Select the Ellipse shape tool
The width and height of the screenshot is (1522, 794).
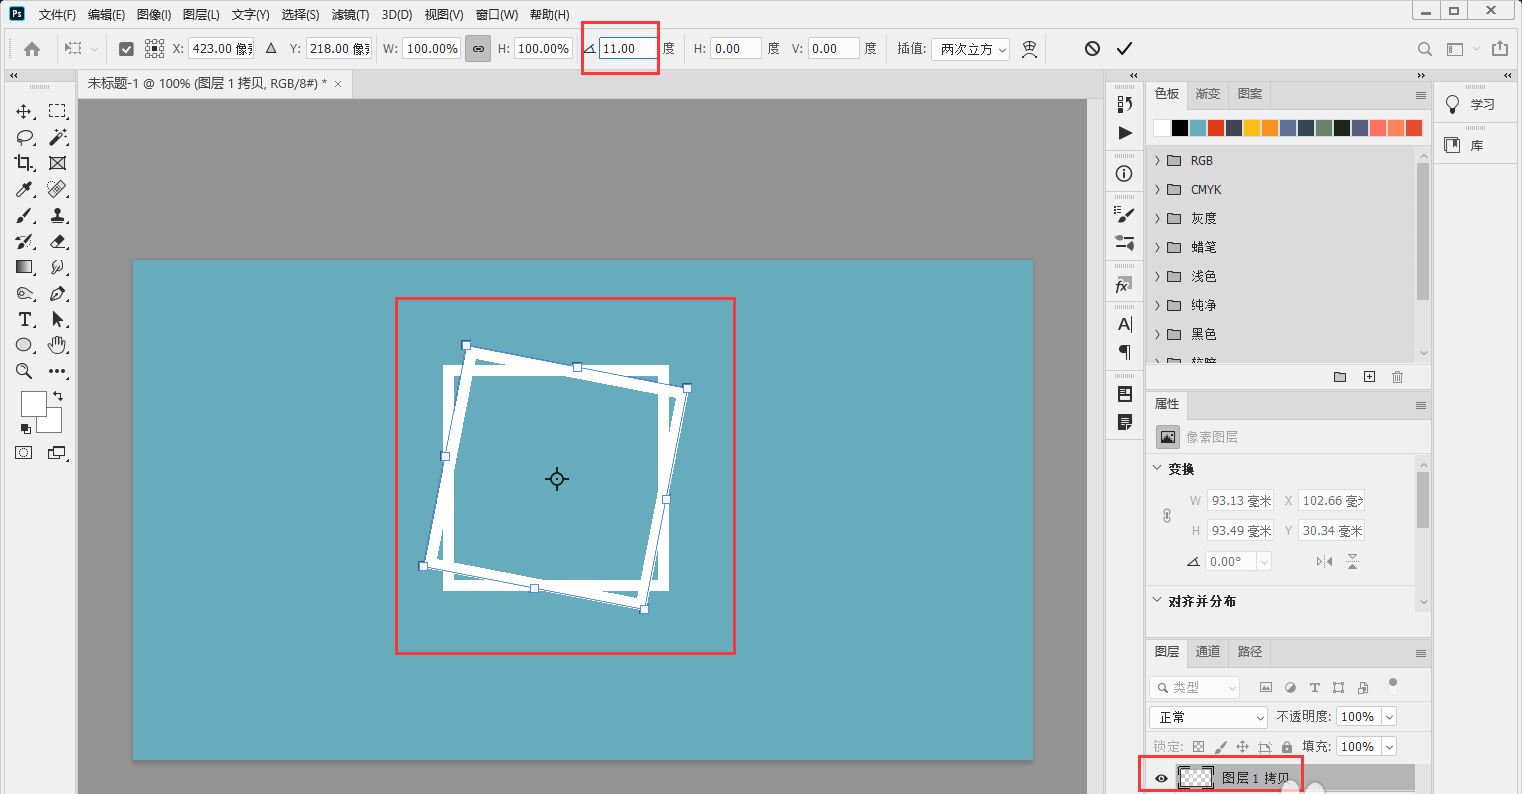24,345
